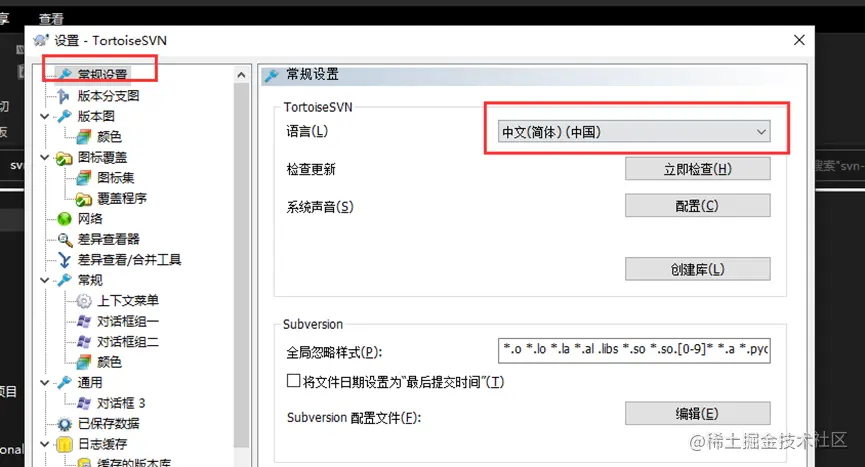Click the green 网络 globe icon

click(65, 219)
